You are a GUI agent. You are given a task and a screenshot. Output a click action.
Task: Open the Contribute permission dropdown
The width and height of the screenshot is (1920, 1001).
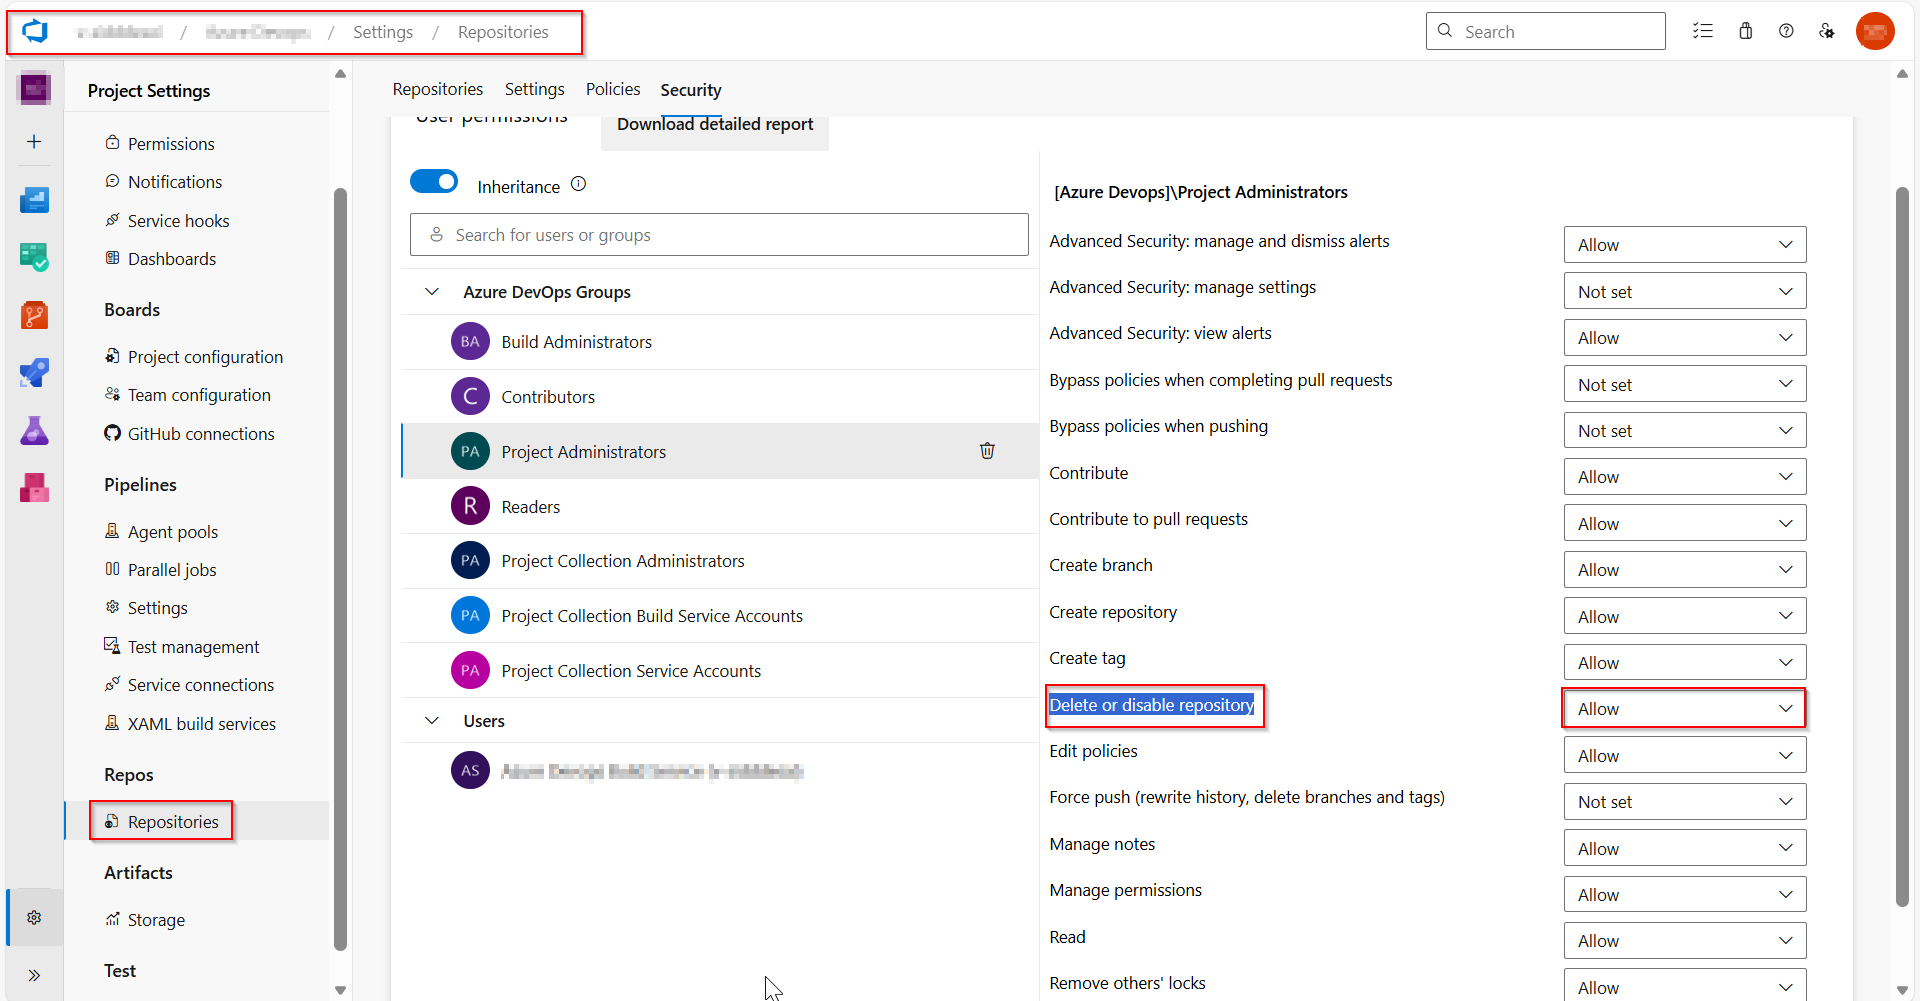point(1685,477)
